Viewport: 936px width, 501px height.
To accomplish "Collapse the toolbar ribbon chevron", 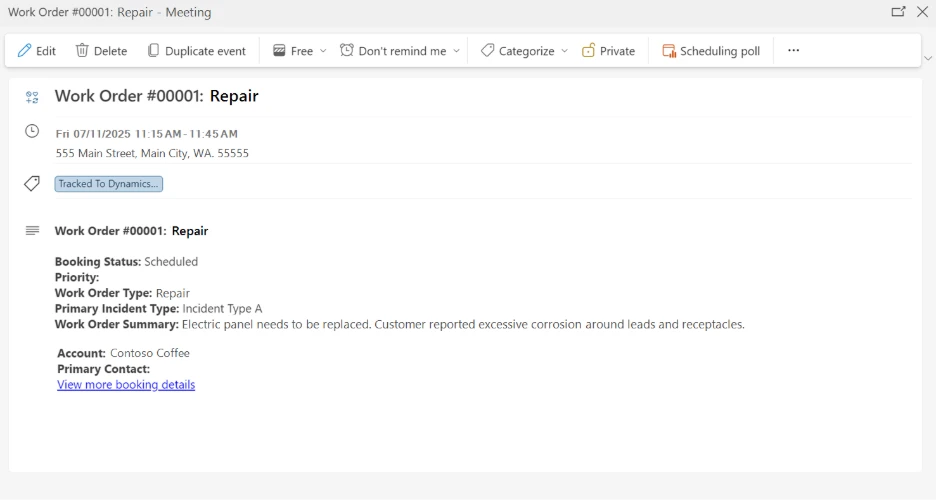I will tap(928, 58).
